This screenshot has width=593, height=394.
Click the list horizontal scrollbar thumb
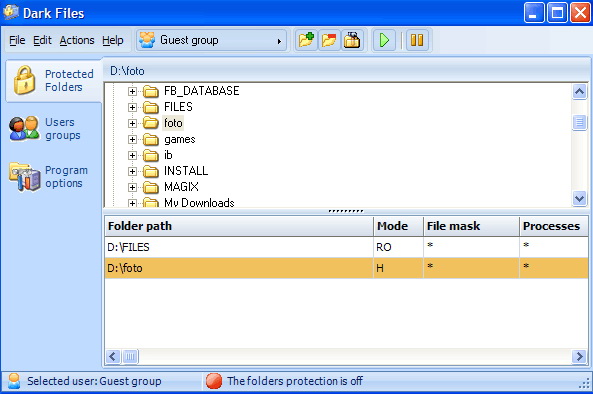pos(130,356)
